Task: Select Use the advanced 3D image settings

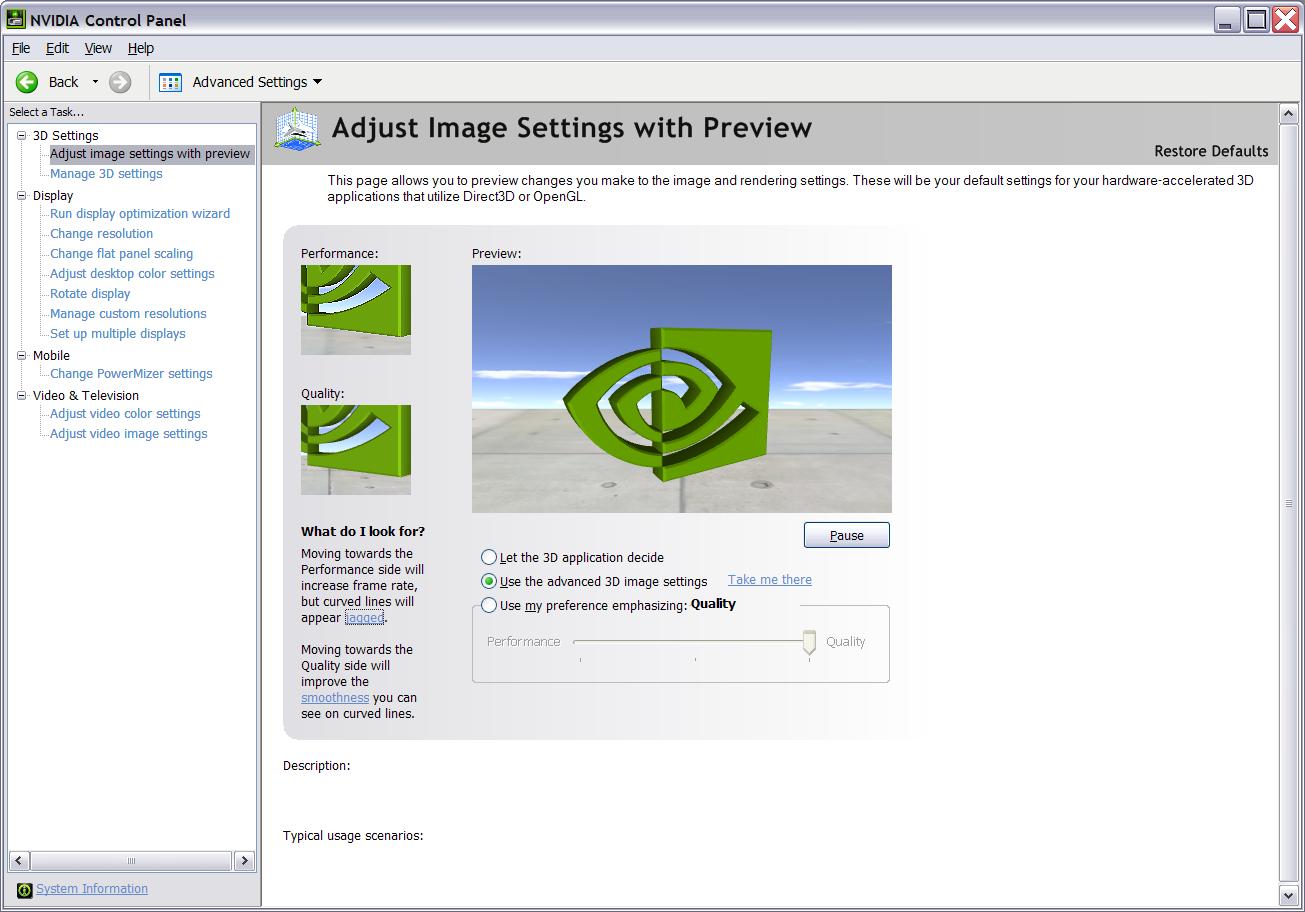Action: [x=594, y=581]
